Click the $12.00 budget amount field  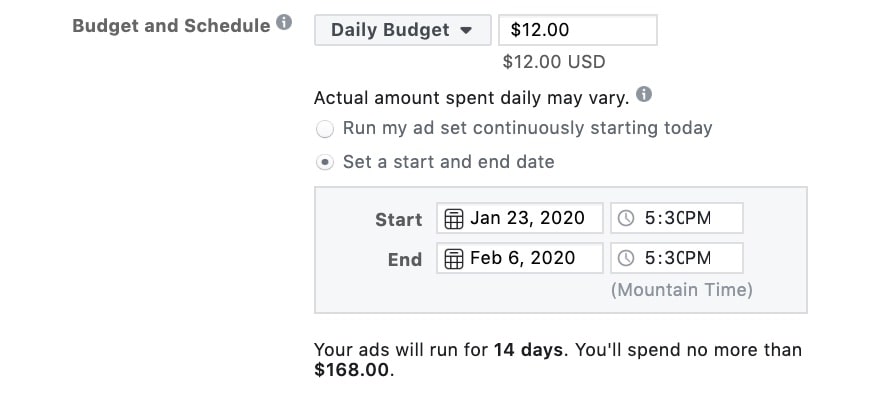(x=577, y=30)
